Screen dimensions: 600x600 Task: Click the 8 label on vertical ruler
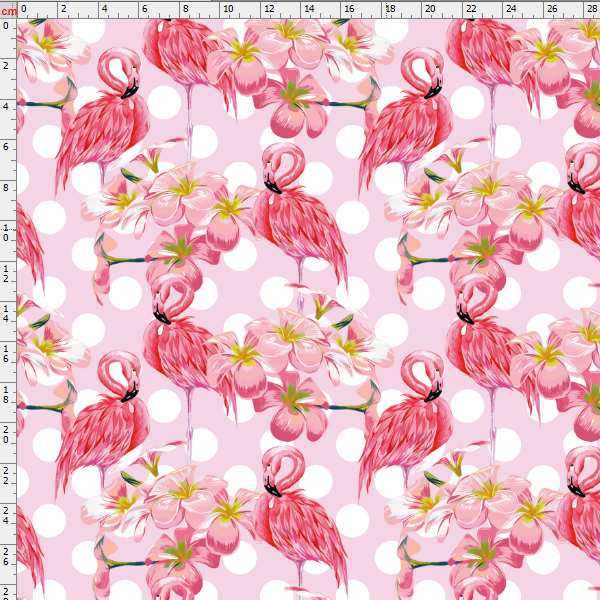point(6,188)
